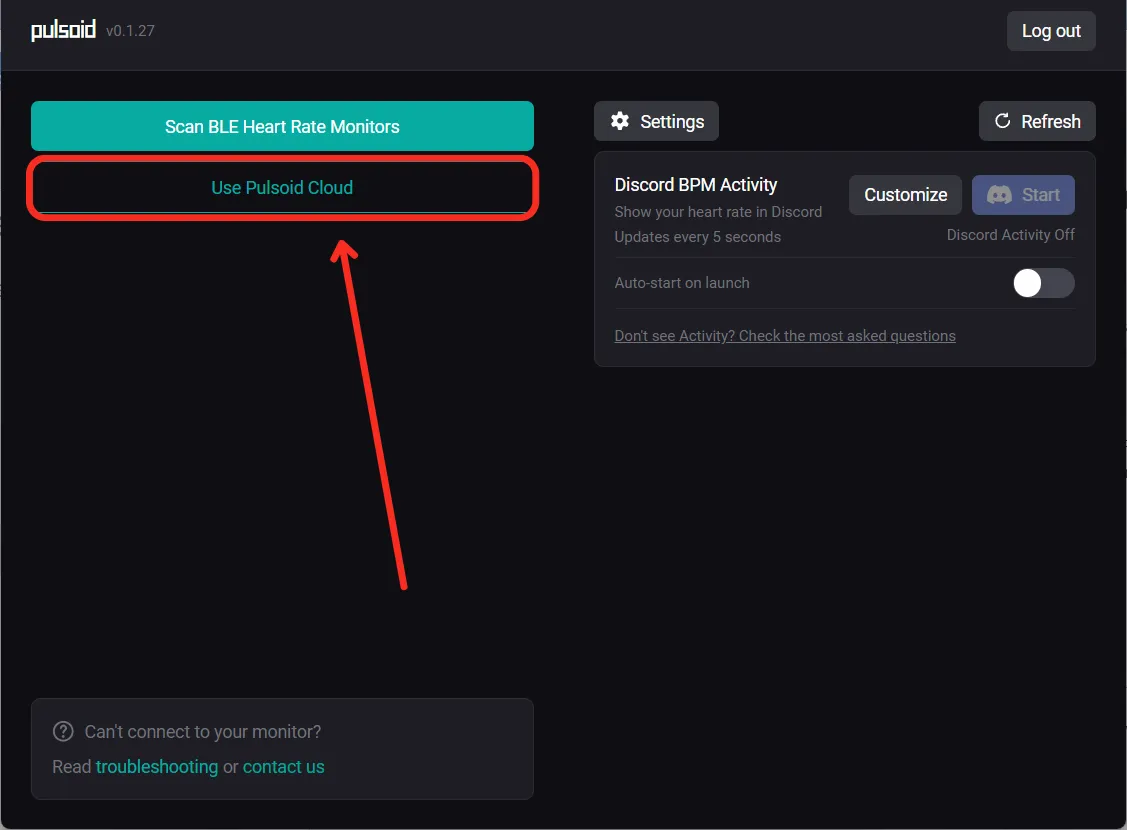Click the Discord BPM Activity heading
This screenshot has width=1127, height=830.
tap(696, 185)
